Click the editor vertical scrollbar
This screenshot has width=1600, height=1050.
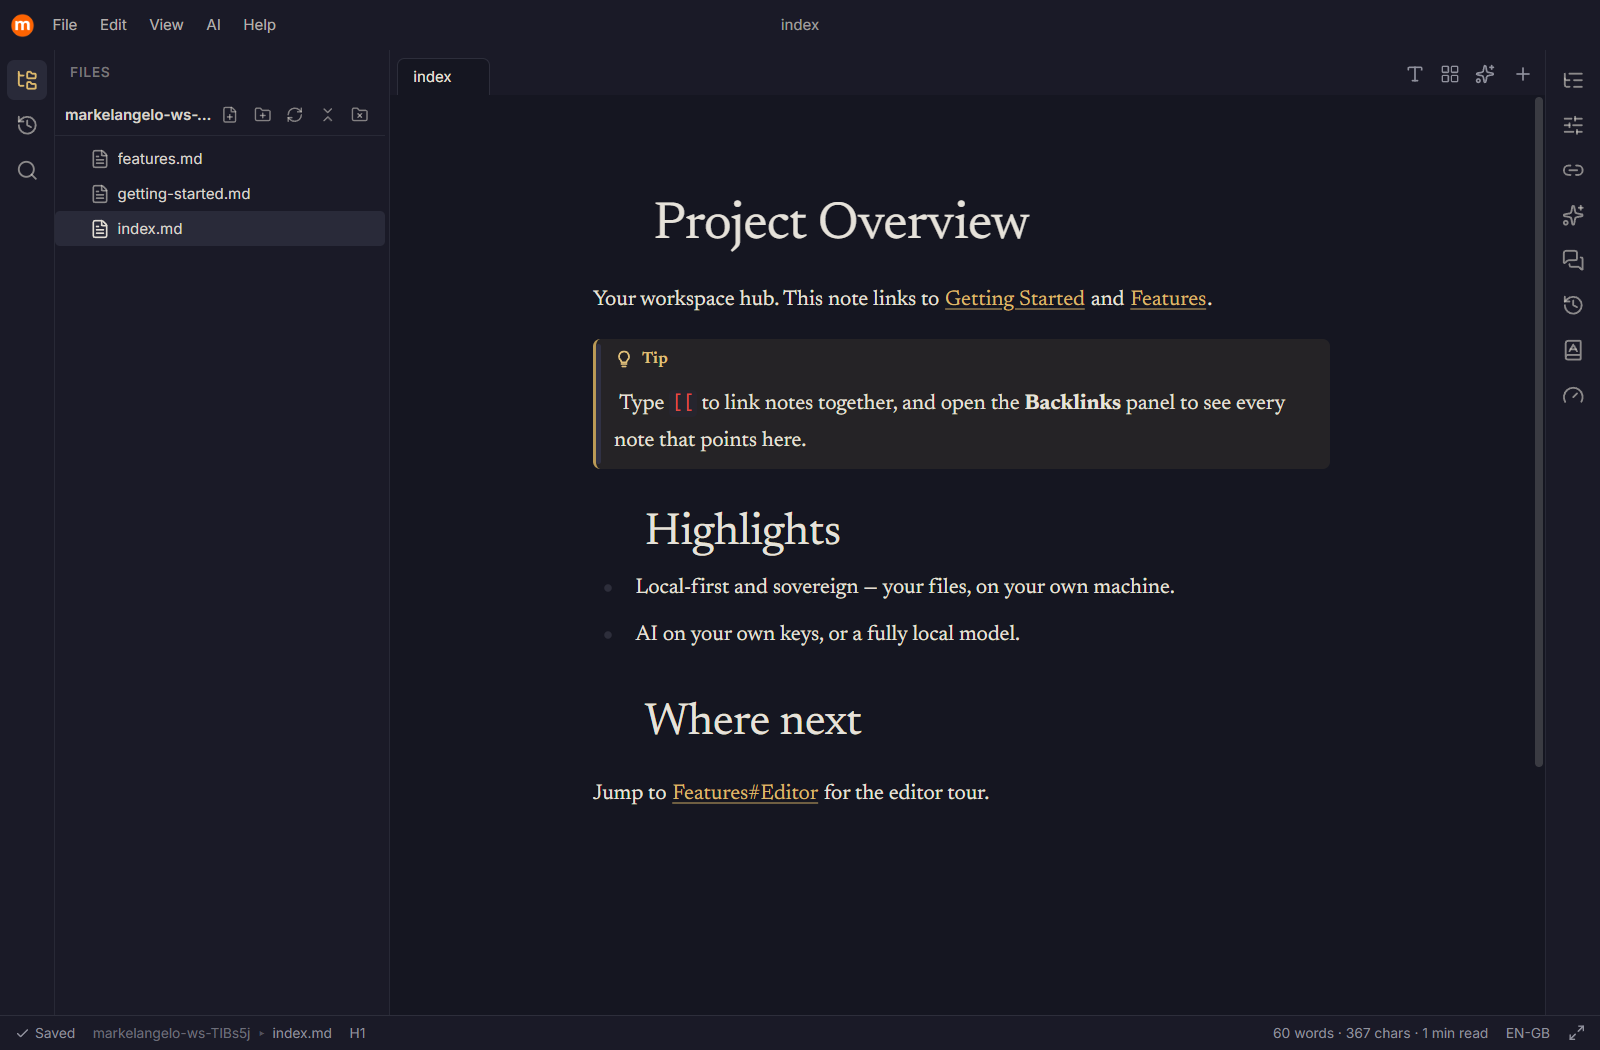(x=1539, y=432)
